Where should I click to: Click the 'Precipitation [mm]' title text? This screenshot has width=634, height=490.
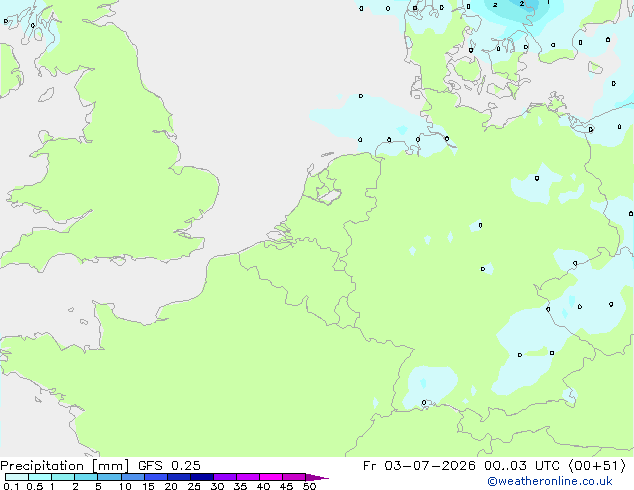(x=64, y=466)
